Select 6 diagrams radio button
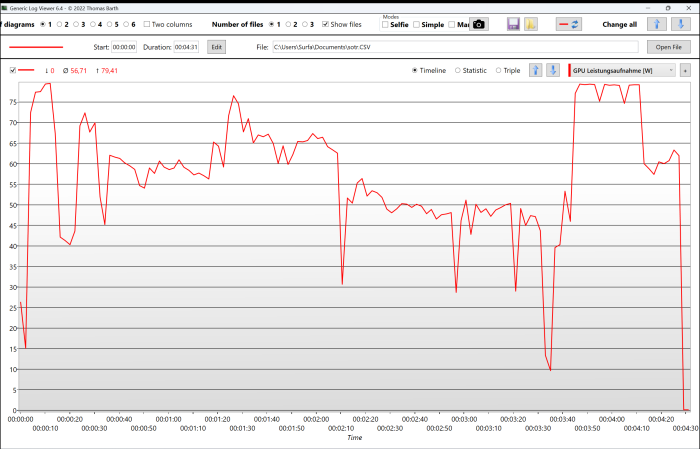This screenshot has width=700, height=449. (126, 25)
